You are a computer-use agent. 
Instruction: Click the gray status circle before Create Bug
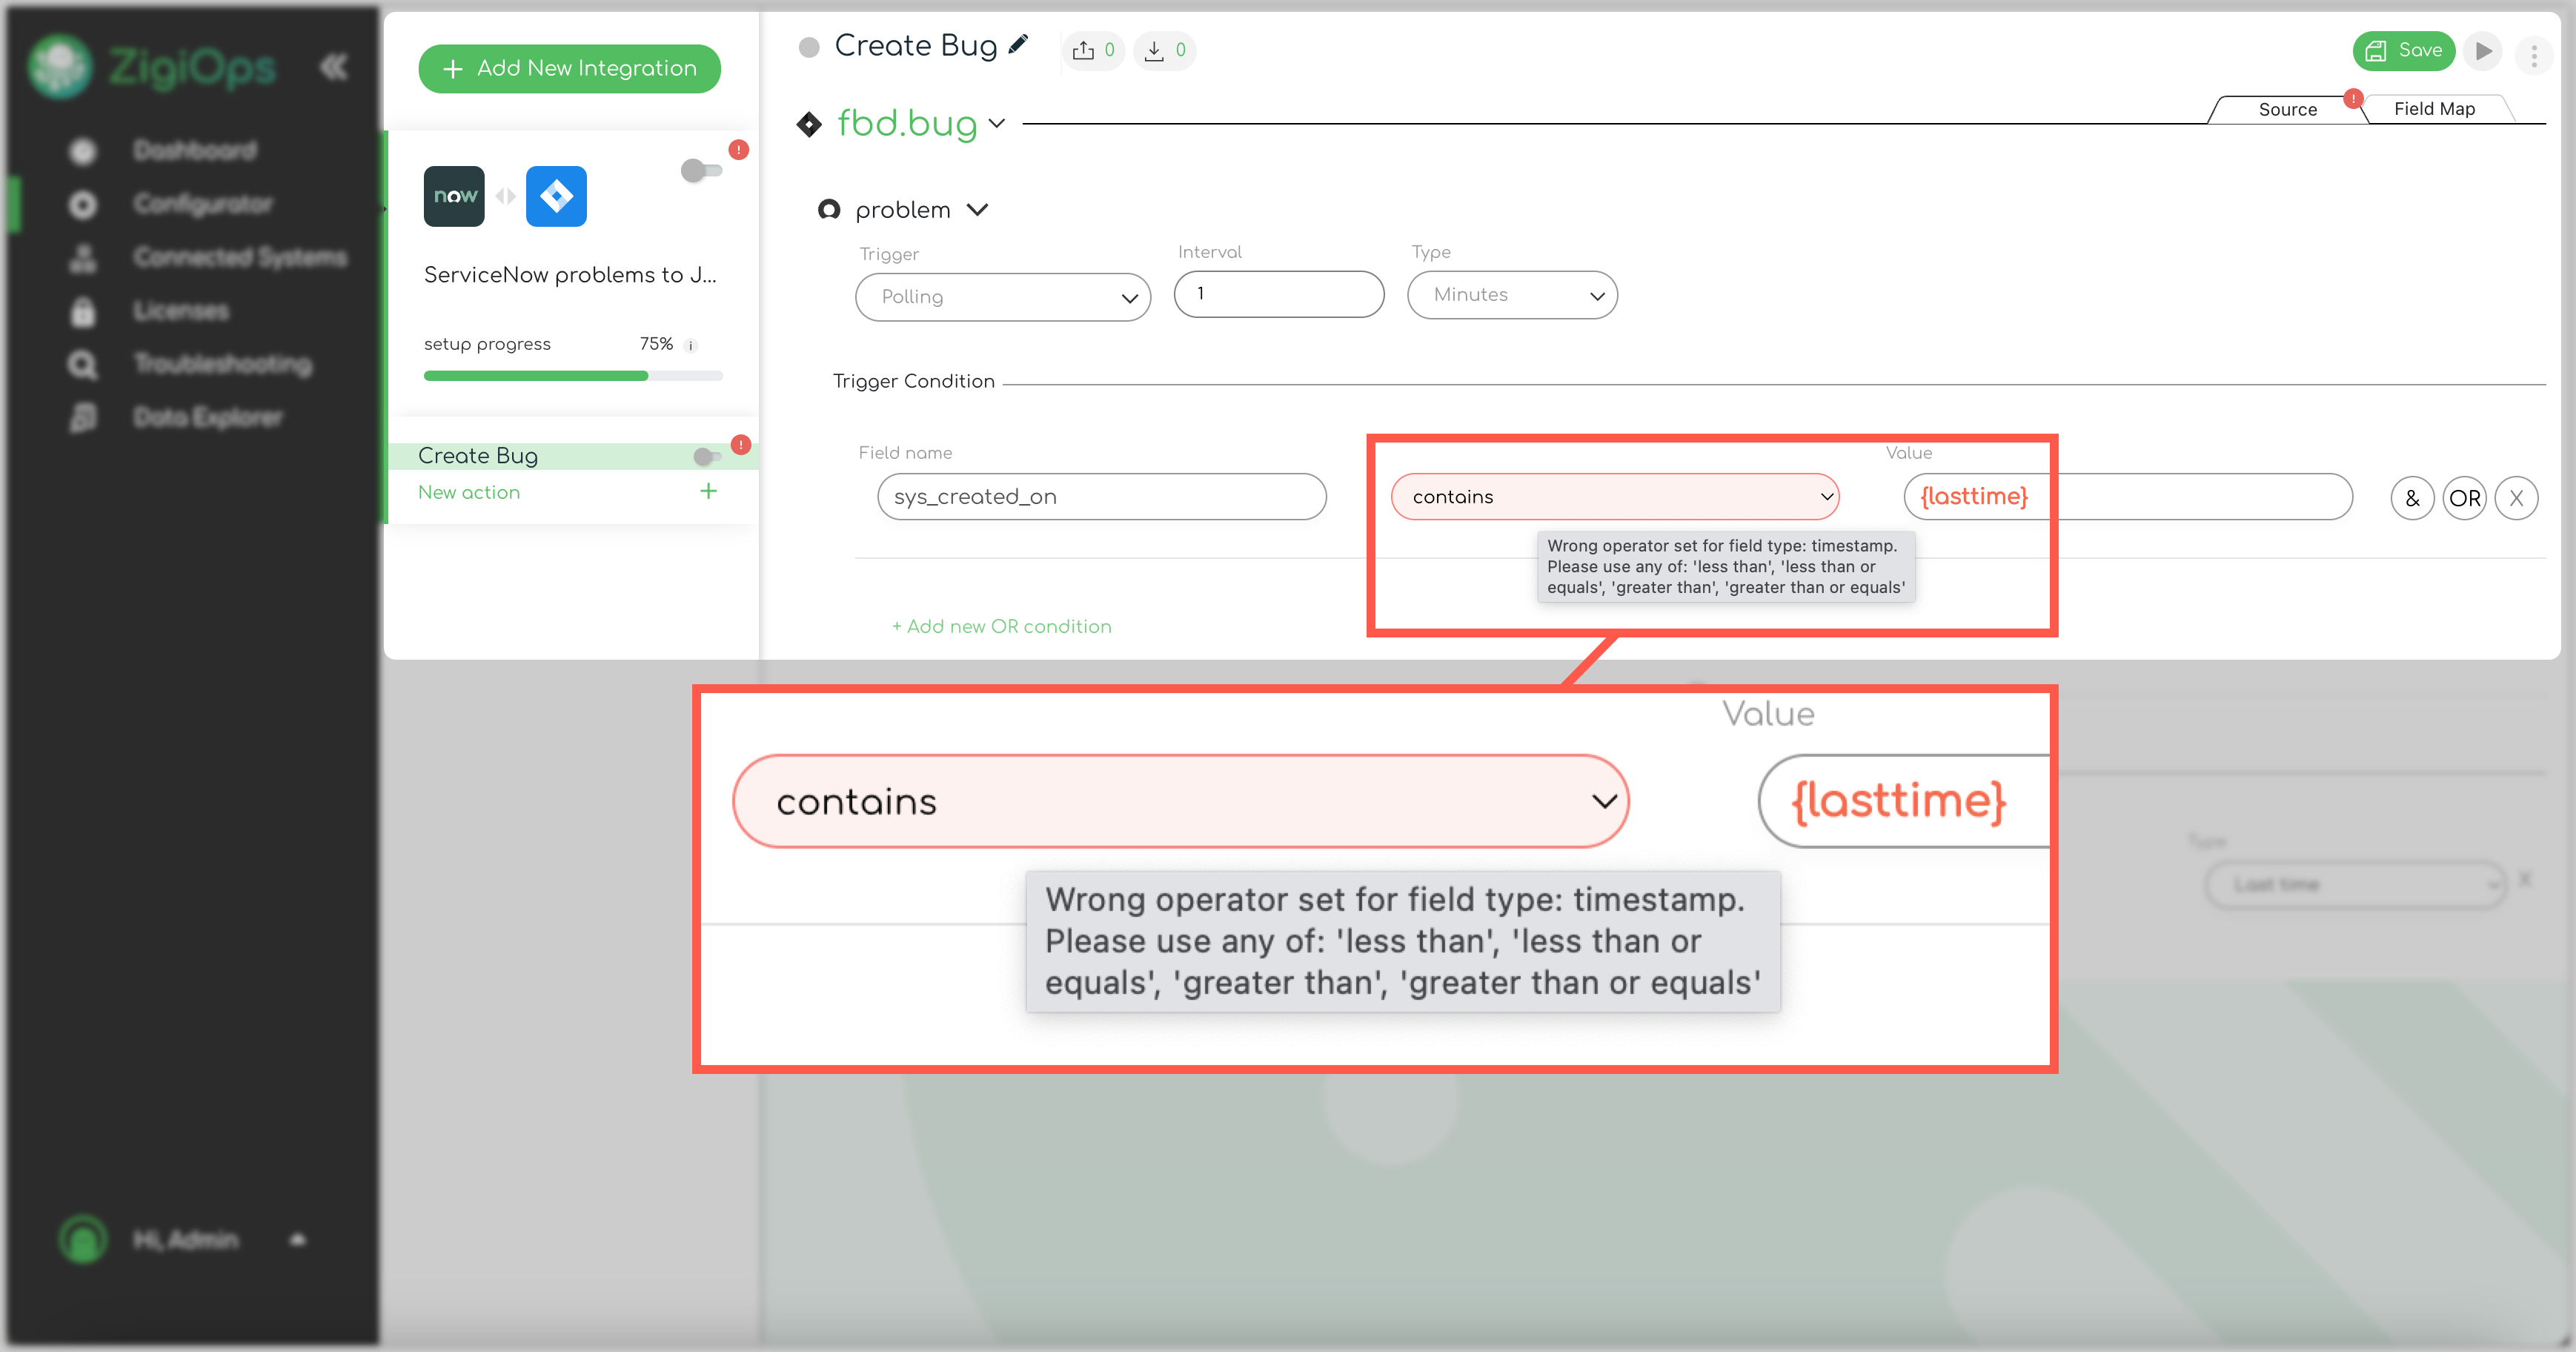pos(809,47)
